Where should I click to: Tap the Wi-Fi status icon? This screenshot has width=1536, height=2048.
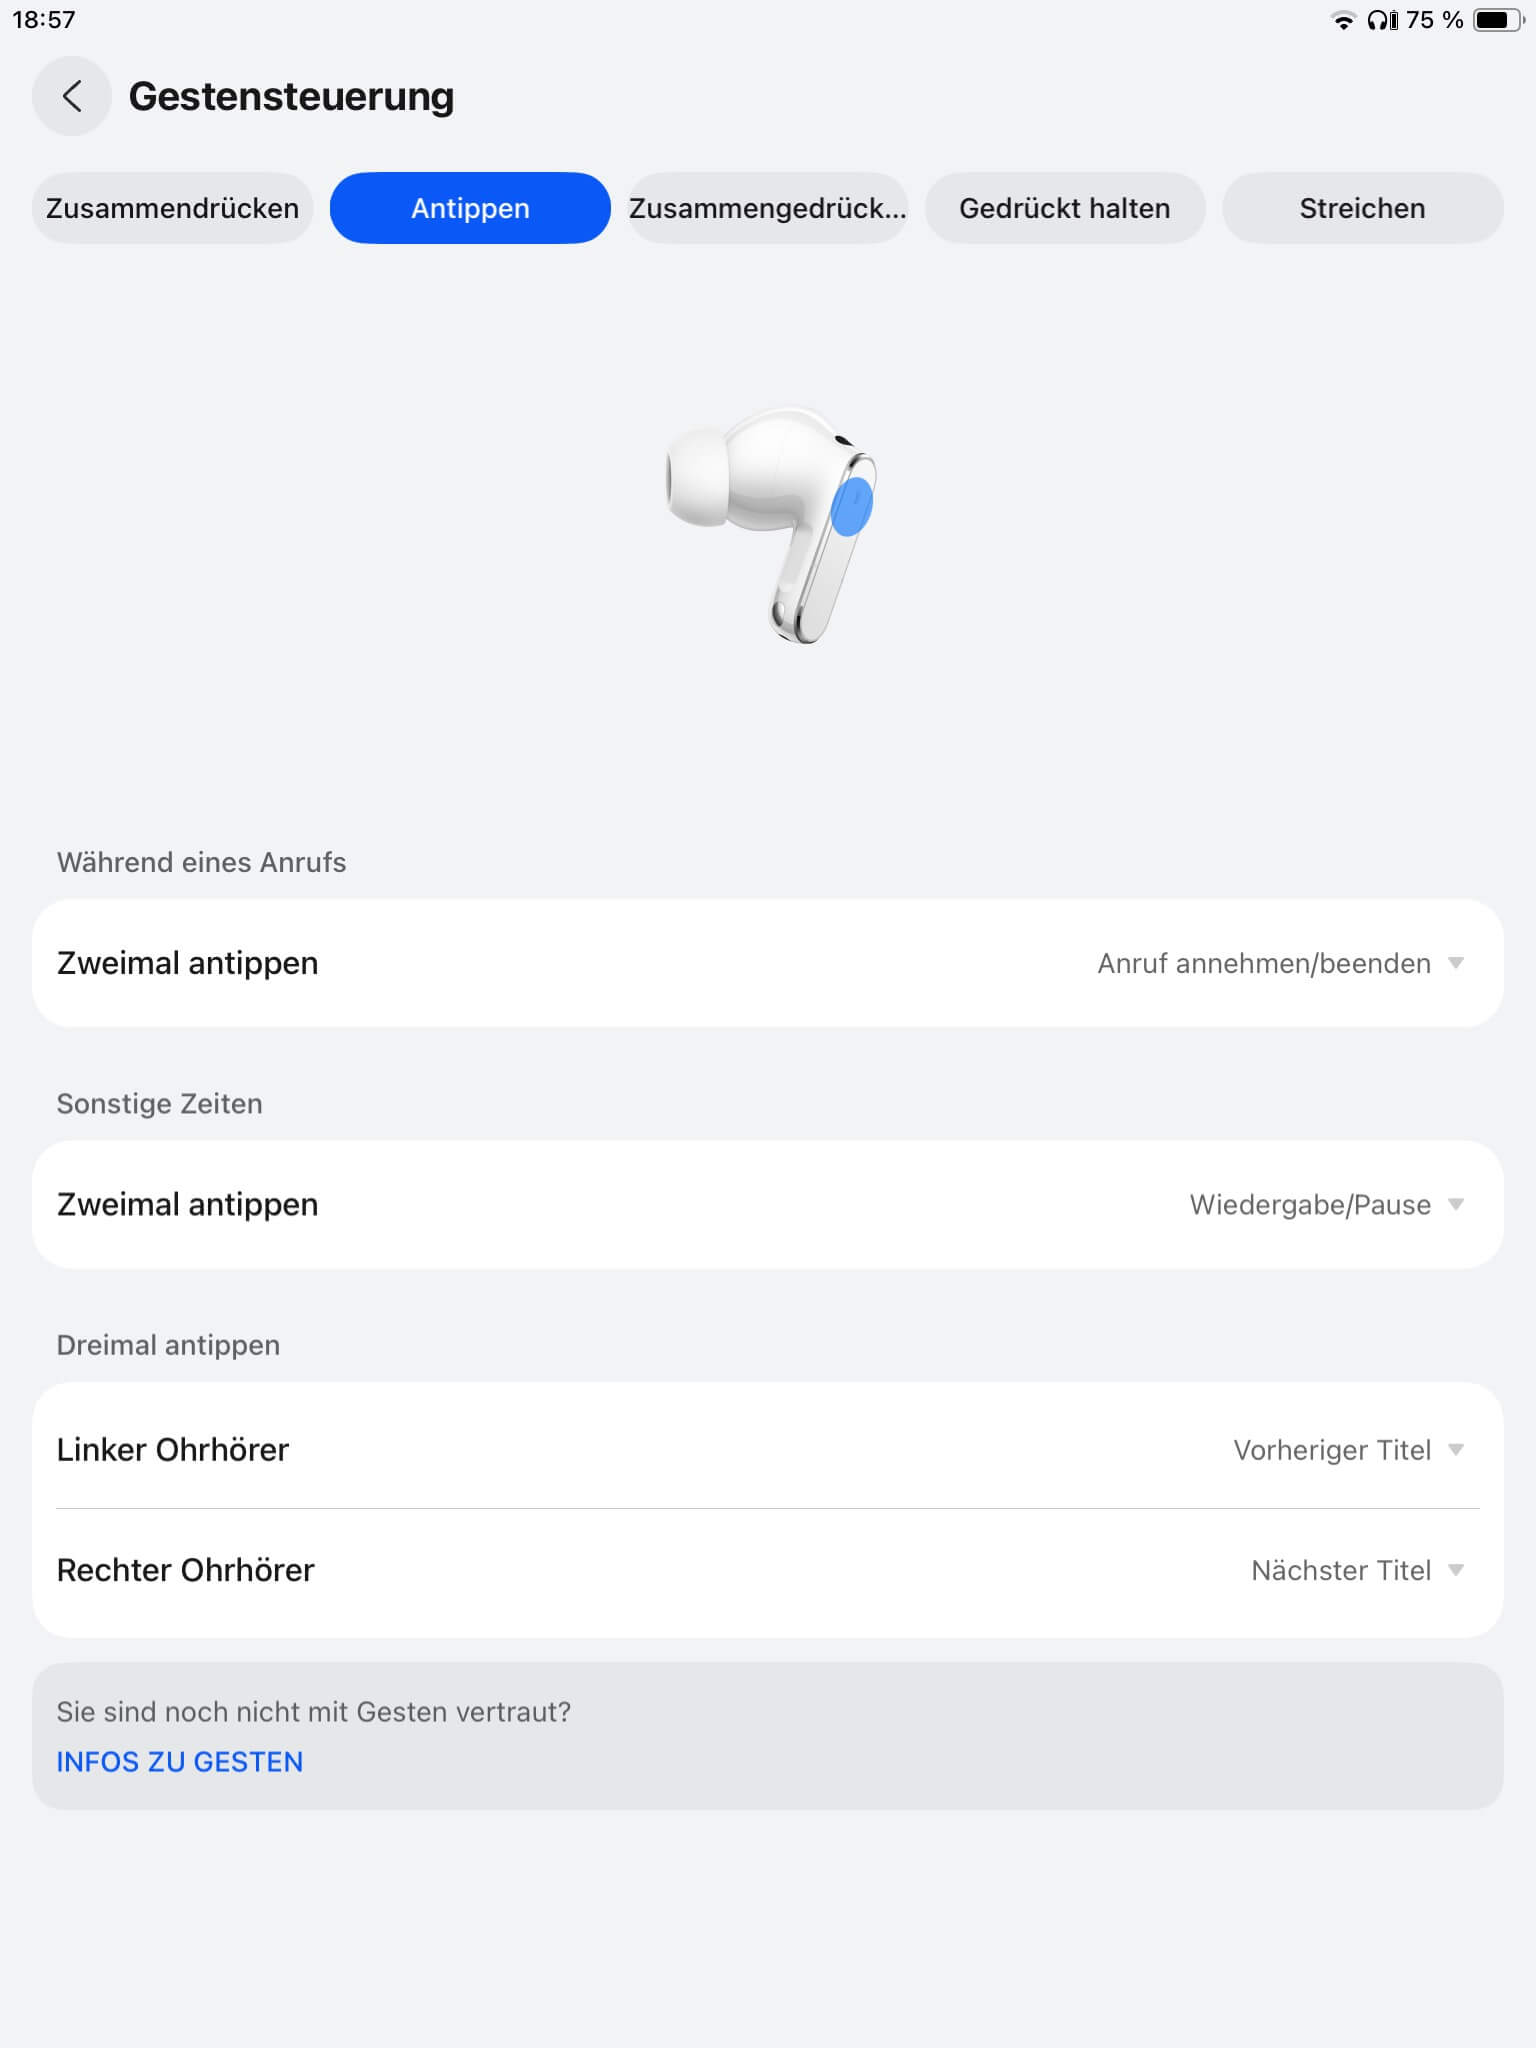1343,21
